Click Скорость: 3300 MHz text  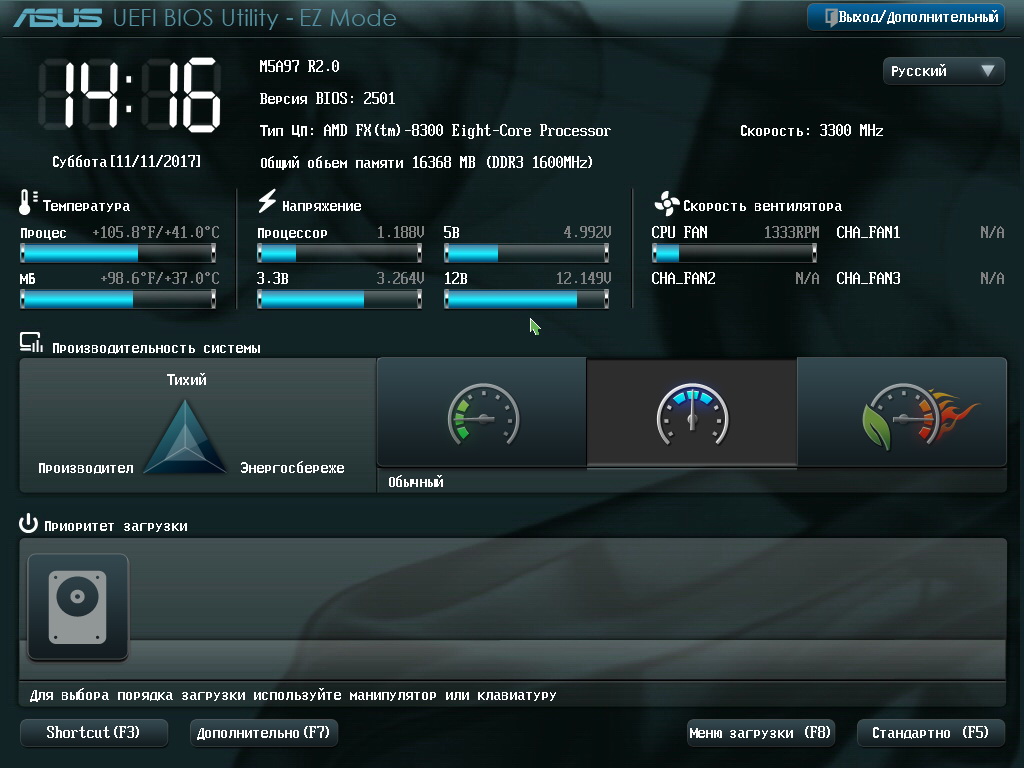pos(812,131)
